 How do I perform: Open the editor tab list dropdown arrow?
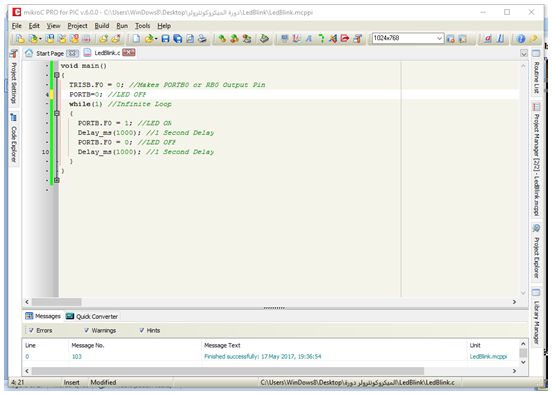click(524, 53)
